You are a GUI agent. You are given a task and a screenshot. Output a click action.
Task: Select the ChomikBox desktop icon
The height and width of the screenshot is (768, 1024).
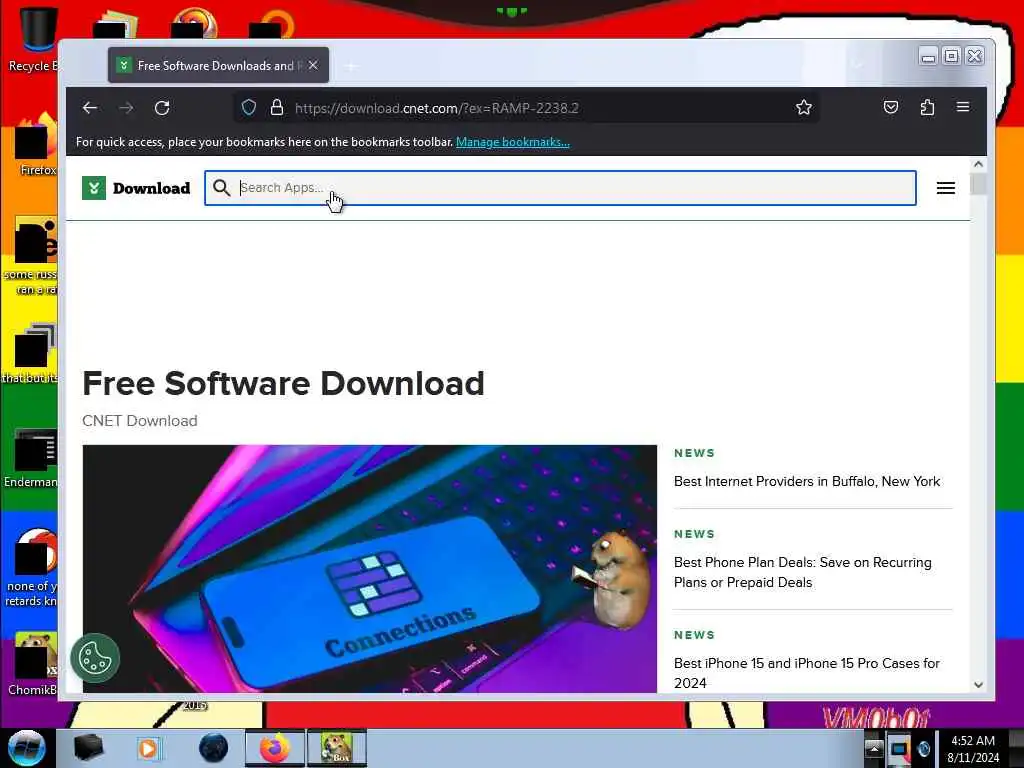point(33,664)
